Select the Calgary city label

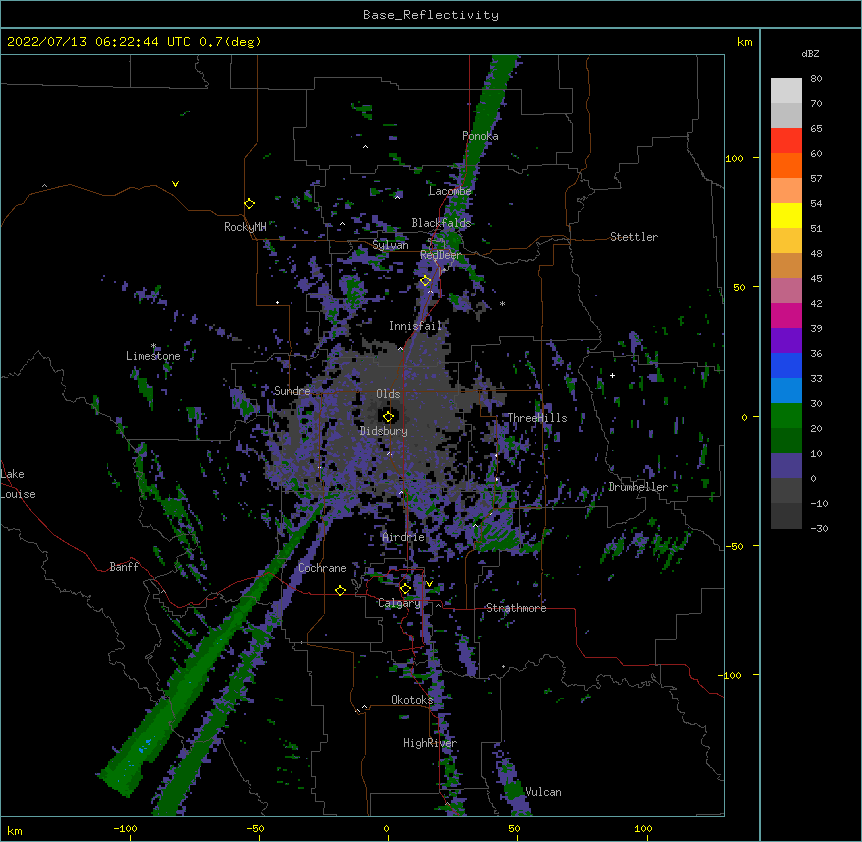coord(399,603)
